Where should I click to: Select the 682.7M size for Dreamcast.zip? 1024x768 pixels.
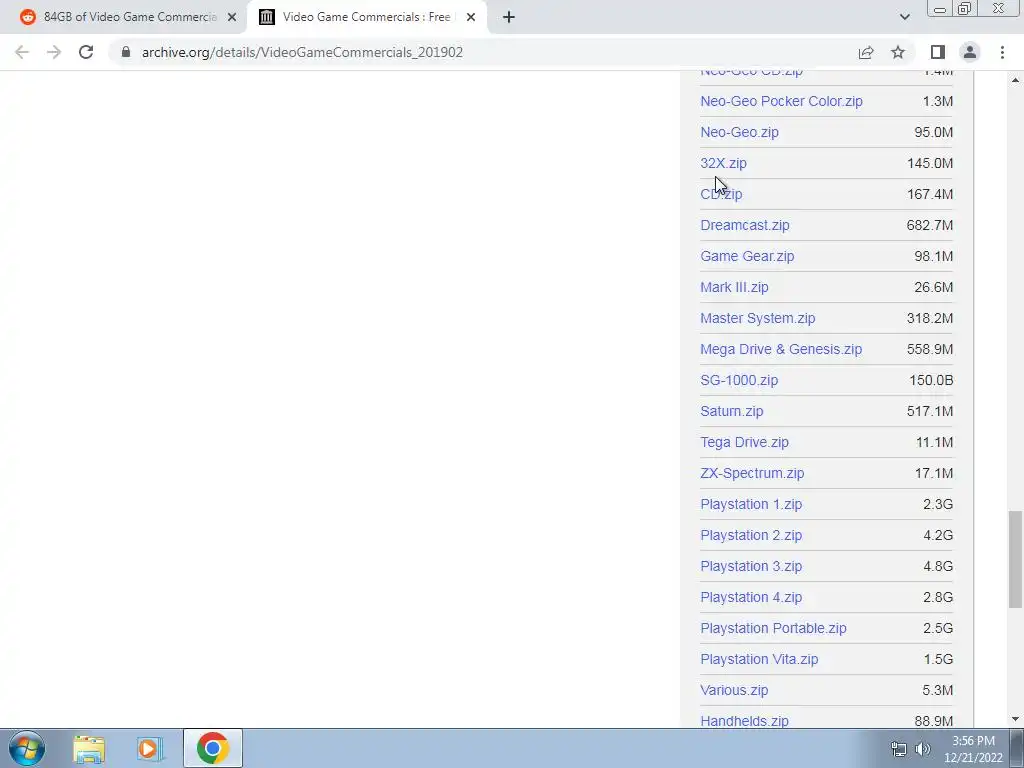(929, 225)
